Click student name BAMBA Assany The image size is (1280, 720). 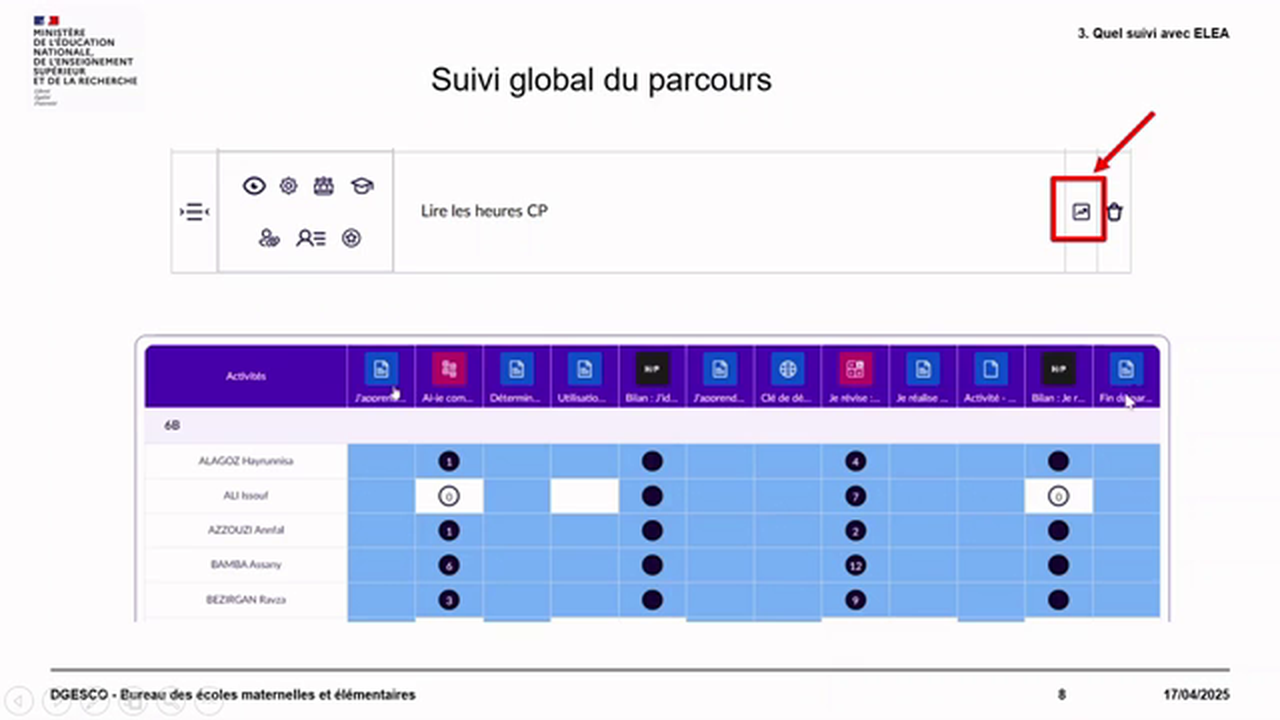pyautogui.click(x=246, y=564)
